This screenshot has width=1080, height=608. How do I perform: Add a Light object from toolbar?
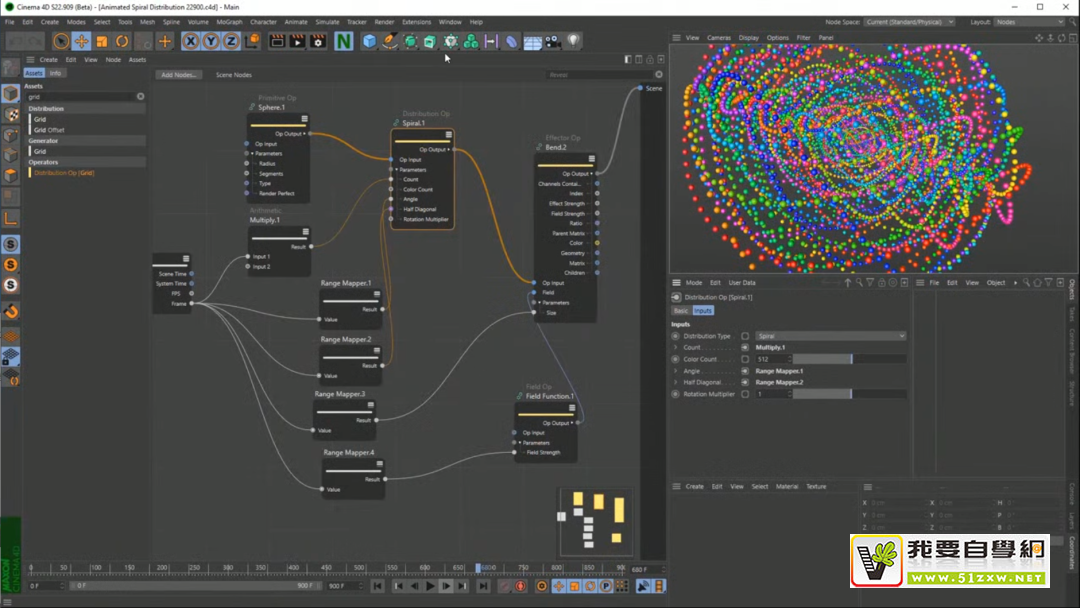tap(574, 41)
